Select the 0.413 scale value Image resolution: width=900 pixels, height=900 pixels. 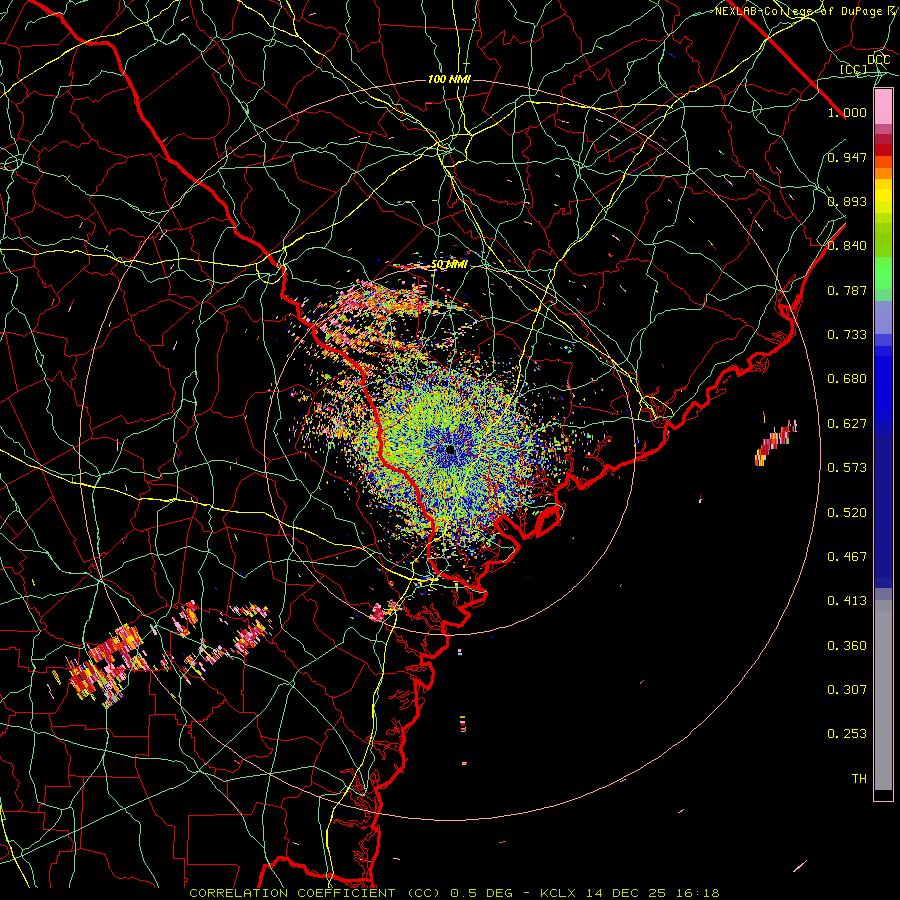[847, 601]
